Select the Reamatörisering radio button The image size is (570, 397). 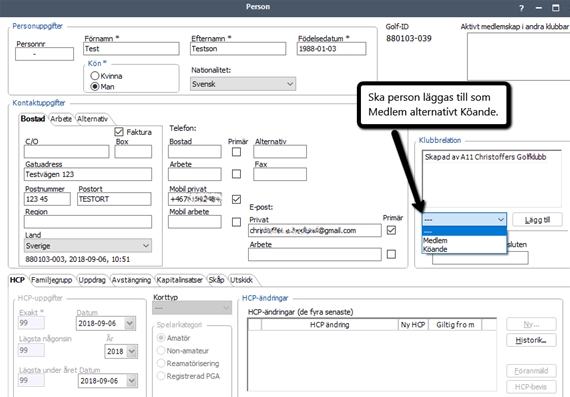[161, 363]
